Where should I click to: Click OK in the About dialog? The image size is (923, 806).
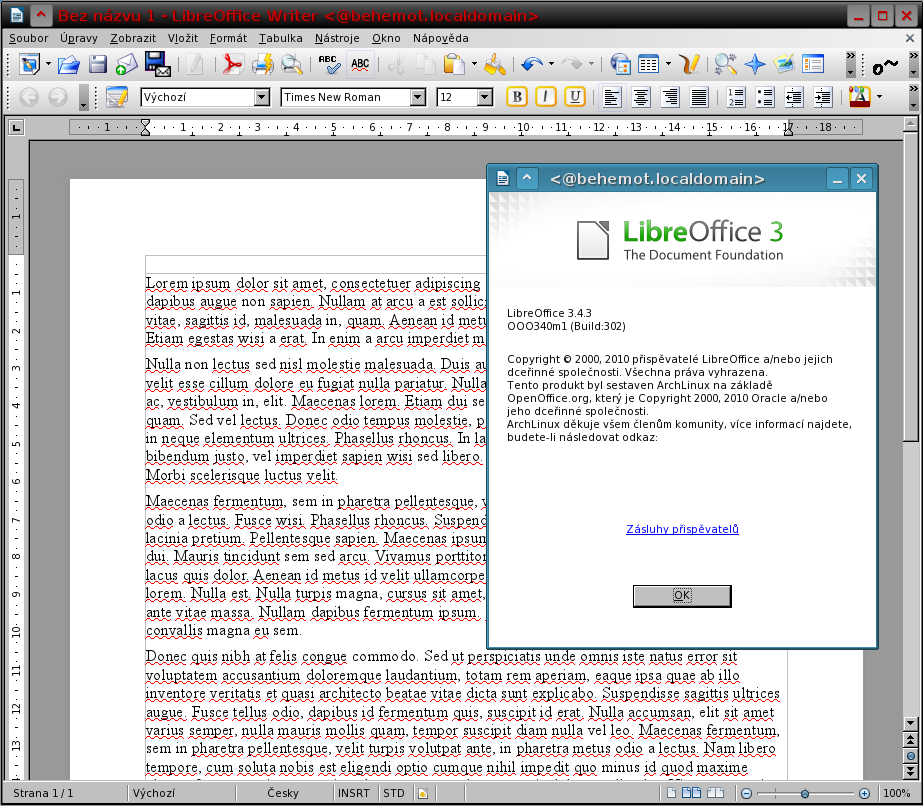(682, 596)
